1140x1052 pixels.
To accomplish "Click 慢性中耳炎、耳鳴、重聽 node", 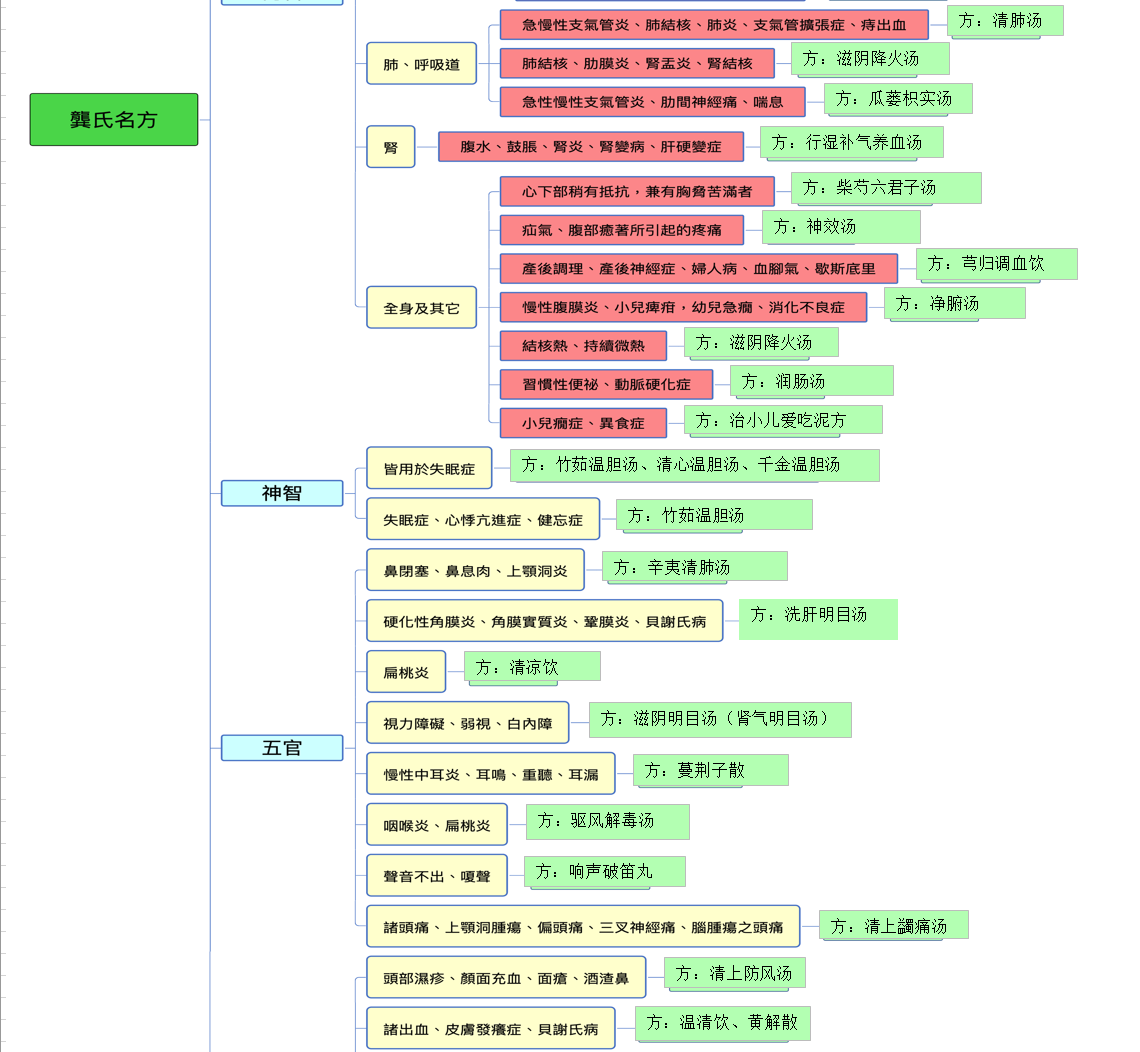I will (x=491, y=774).
